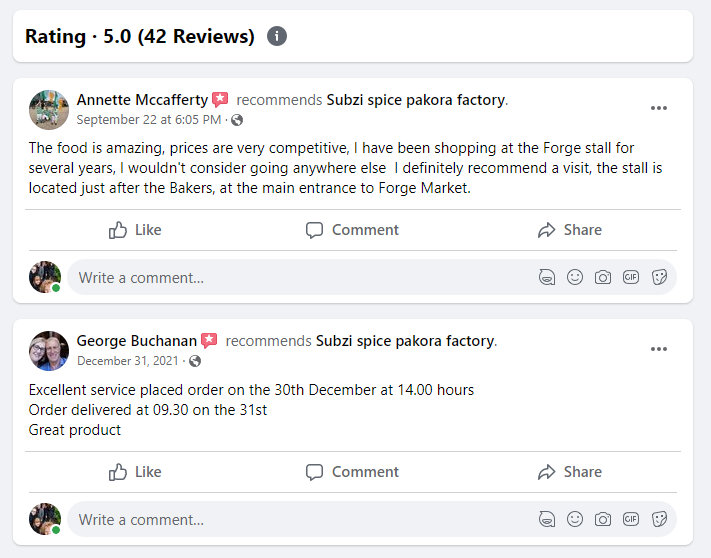Insert GIF in comment on Annette's review
This screenshot has width=711, height=558.
[x=631, y=277]
